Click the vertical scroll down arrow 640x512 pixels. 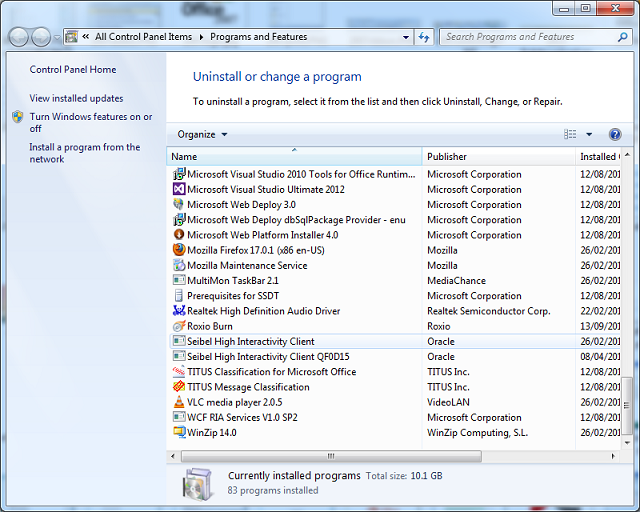click(627, 443)
